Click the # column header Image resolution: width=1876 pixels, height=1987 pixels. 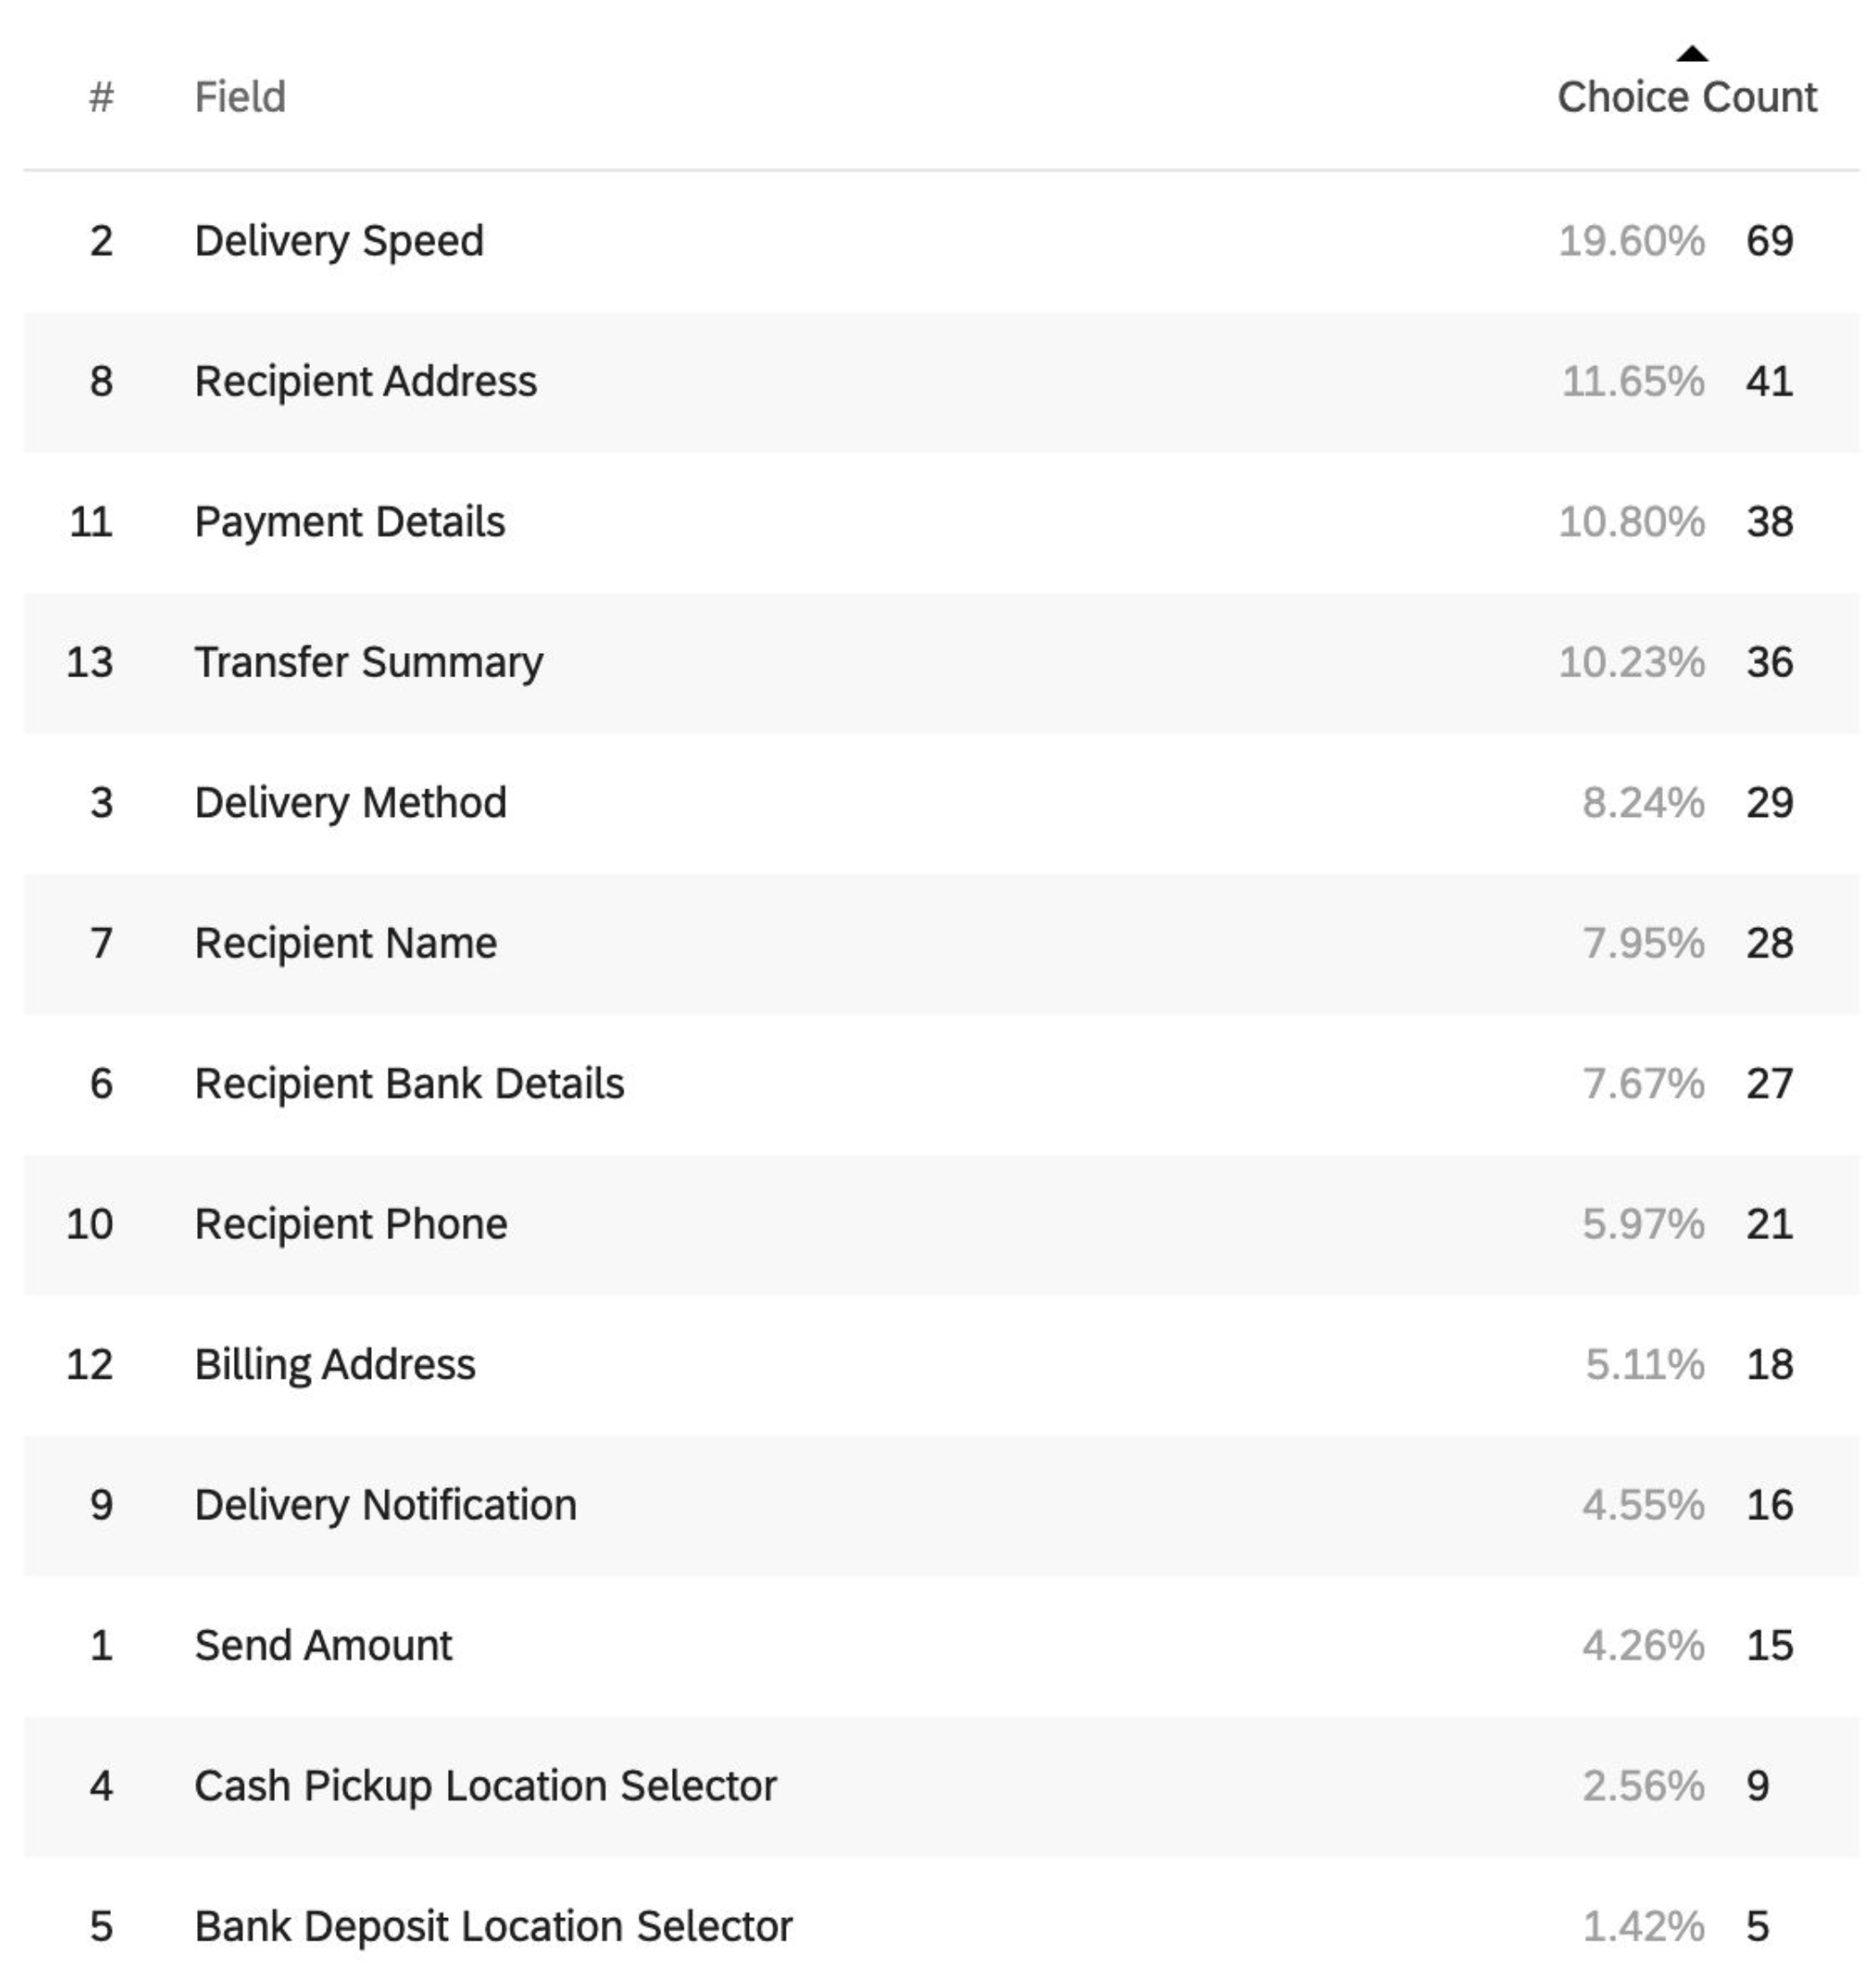pyautogui.click(x=101, y=97)
